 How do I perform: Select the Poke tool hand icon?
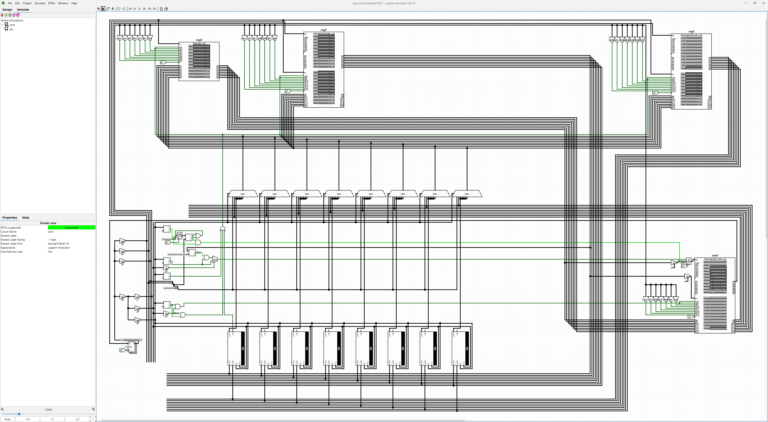click(98, 8)
